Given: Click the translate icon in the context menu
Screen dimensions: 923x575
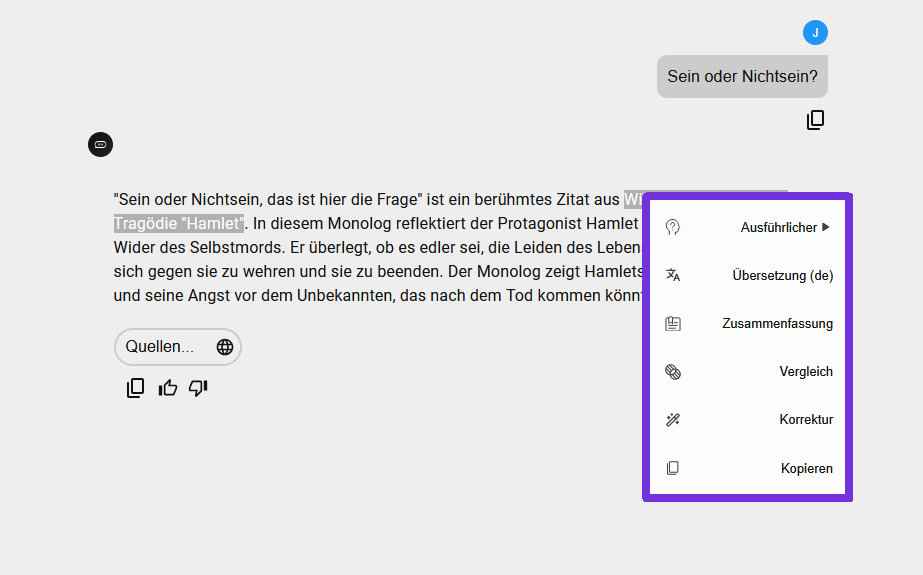Looking at the screenshot, I should [x=673, y=276].
